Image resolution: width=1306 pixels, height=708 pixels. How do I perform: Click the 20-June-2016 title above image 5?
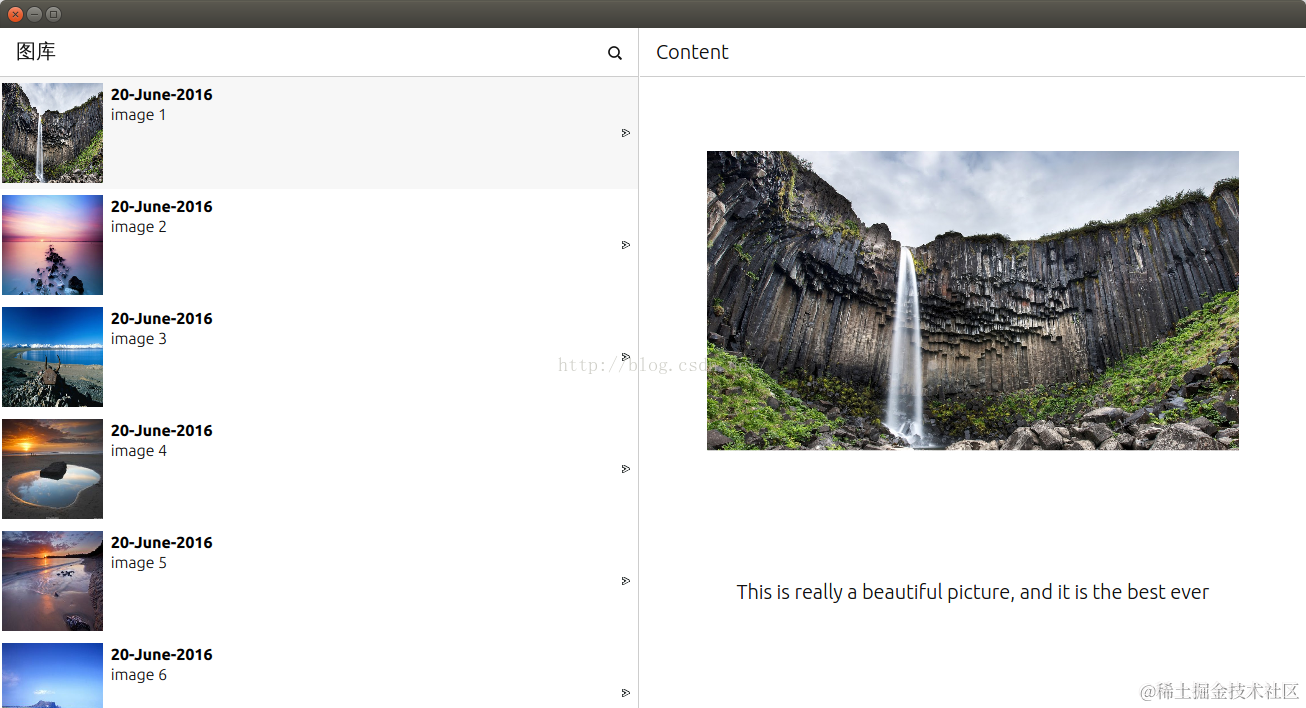(162, 543)
